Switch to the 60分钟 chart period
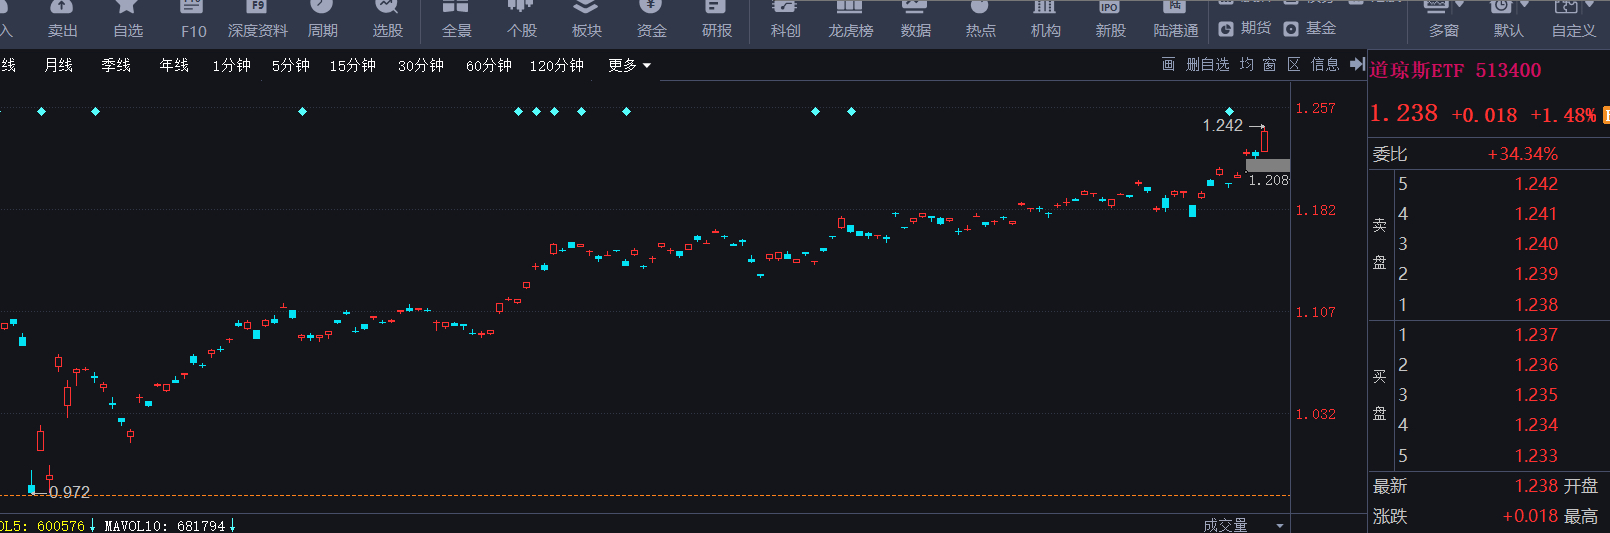 coord(488,65)
